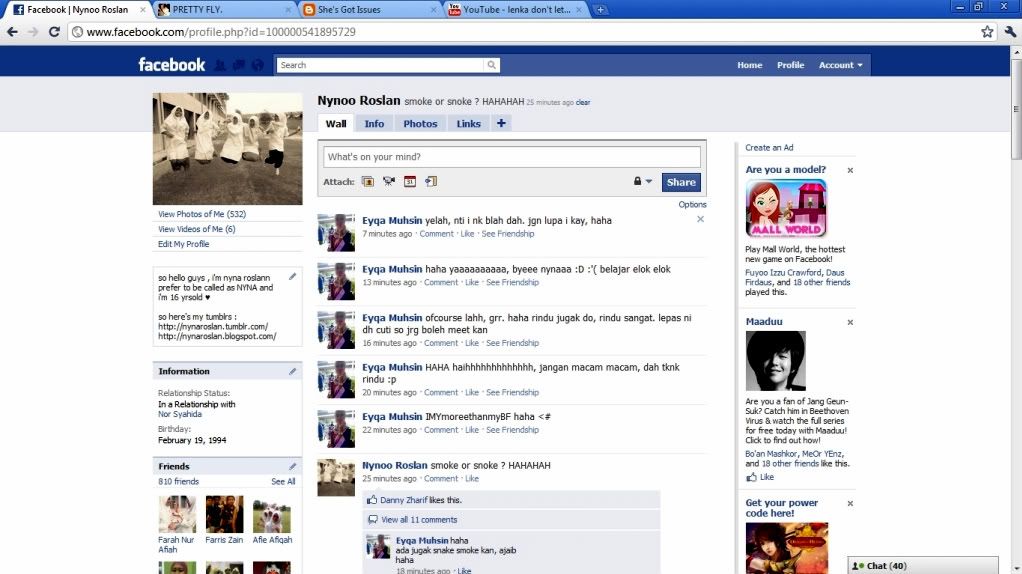Attach an event using the calendar icon
The height and width of the screenshot is (574, 1022).
410,182
